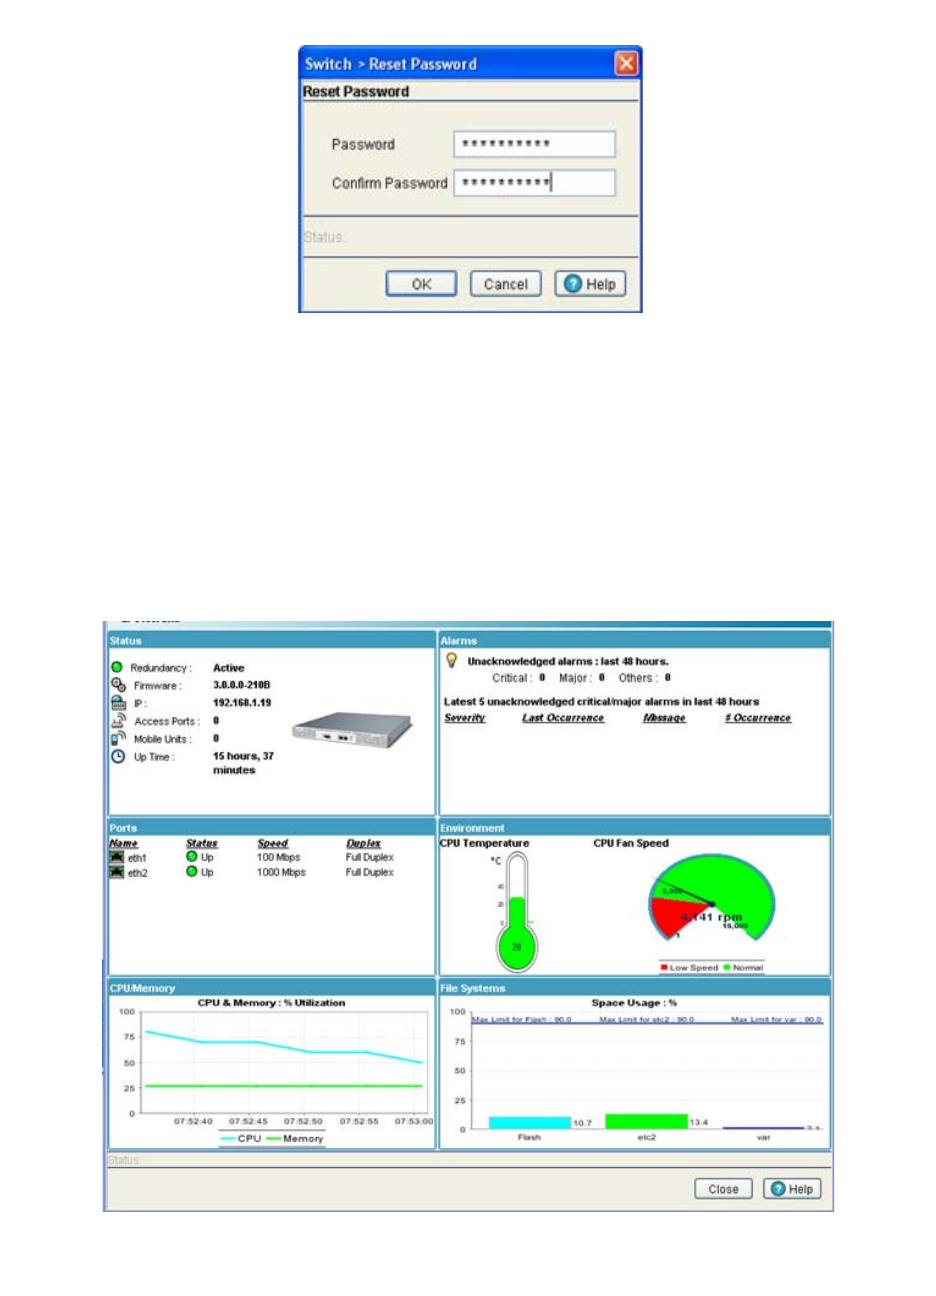This screenshot has height=1296, width=936.
Task: Select the IP address 192.168.1.19
Action: coord(241,703)
